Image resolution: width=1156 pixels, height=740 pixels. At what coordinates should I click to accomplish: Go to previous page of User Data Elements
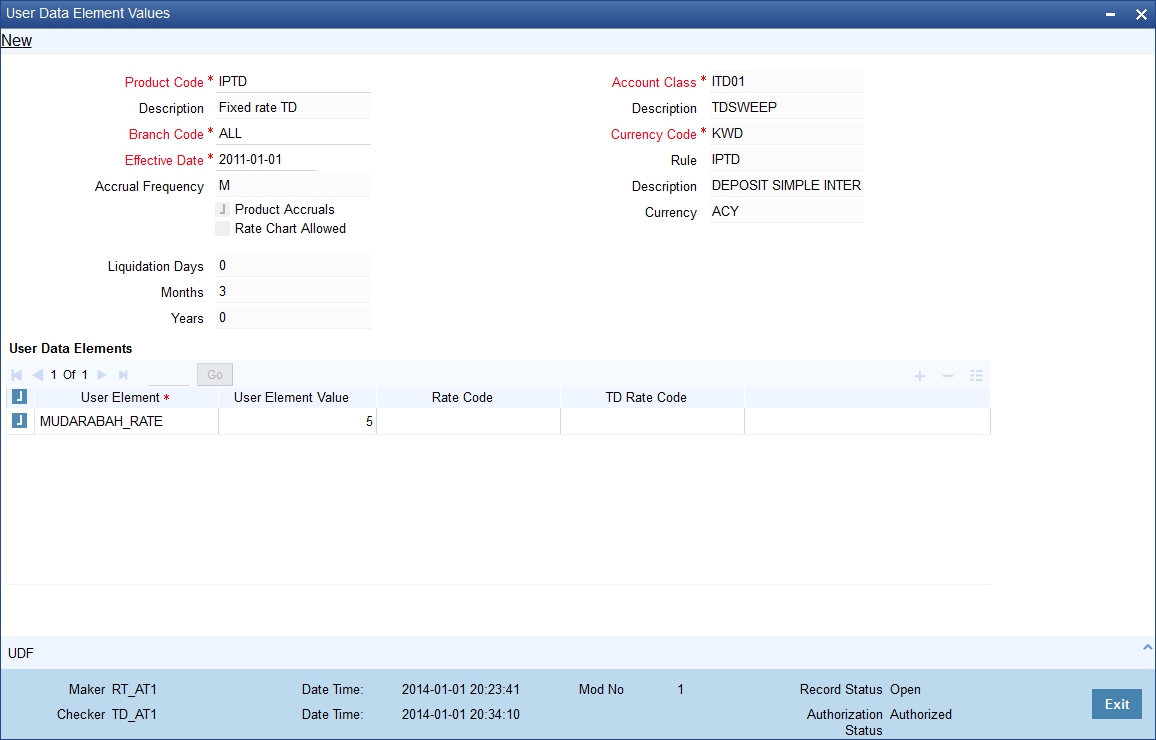[38, 375]
